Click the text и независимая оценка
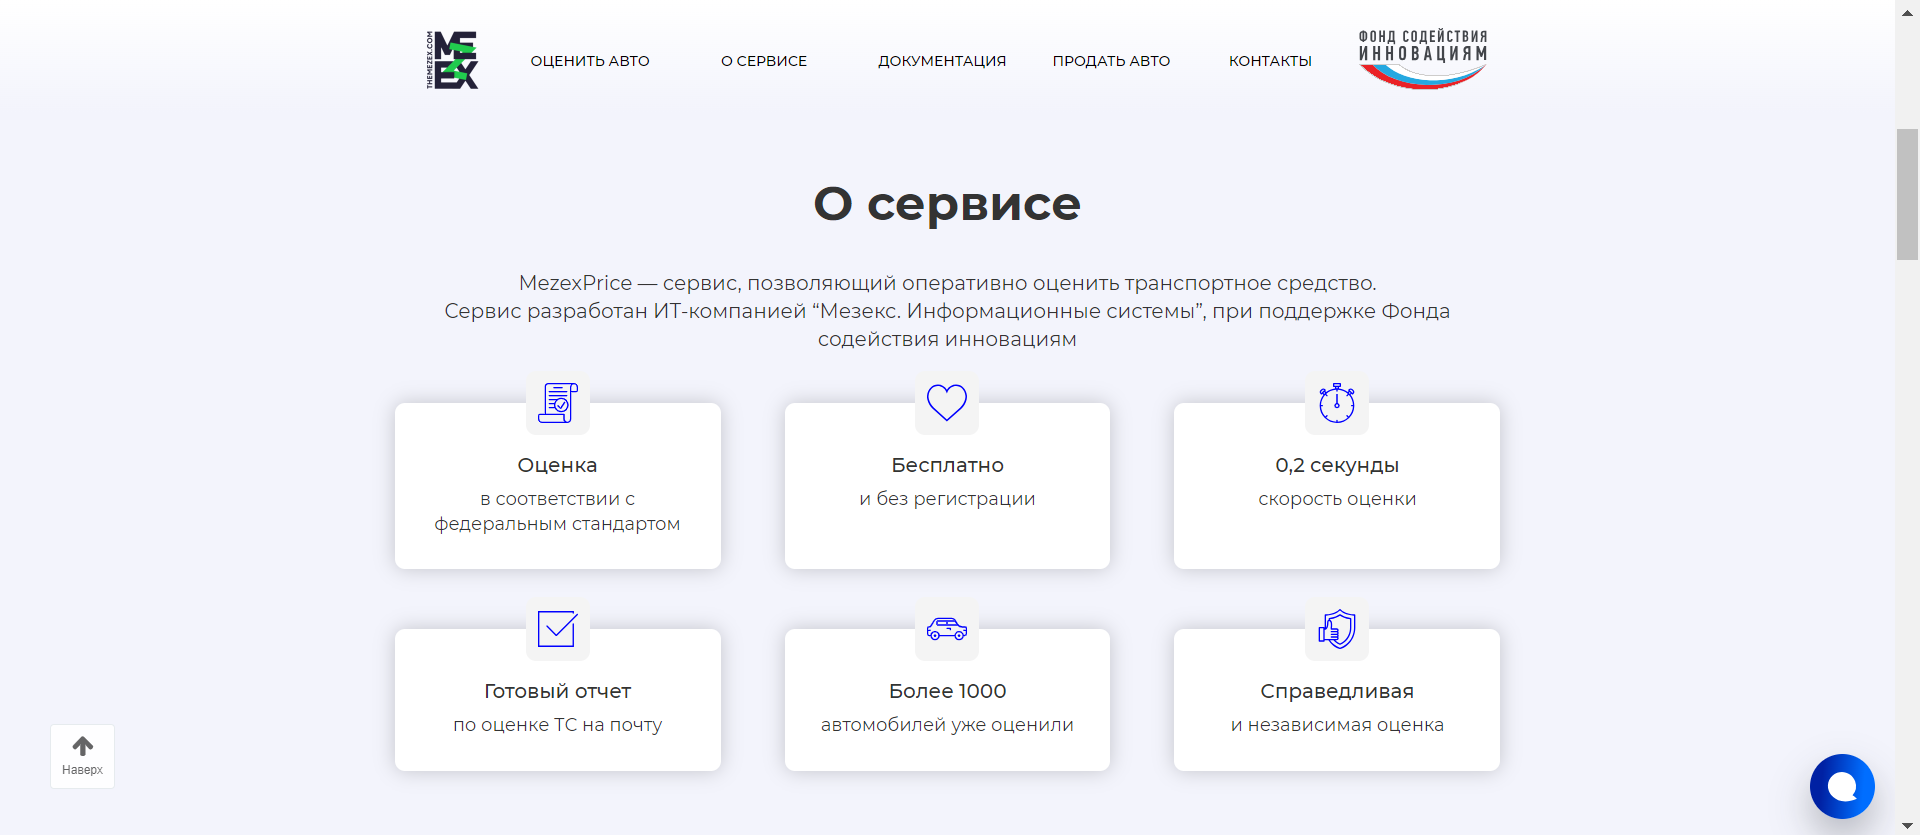1920x835 pixels. coord(1337,725)
